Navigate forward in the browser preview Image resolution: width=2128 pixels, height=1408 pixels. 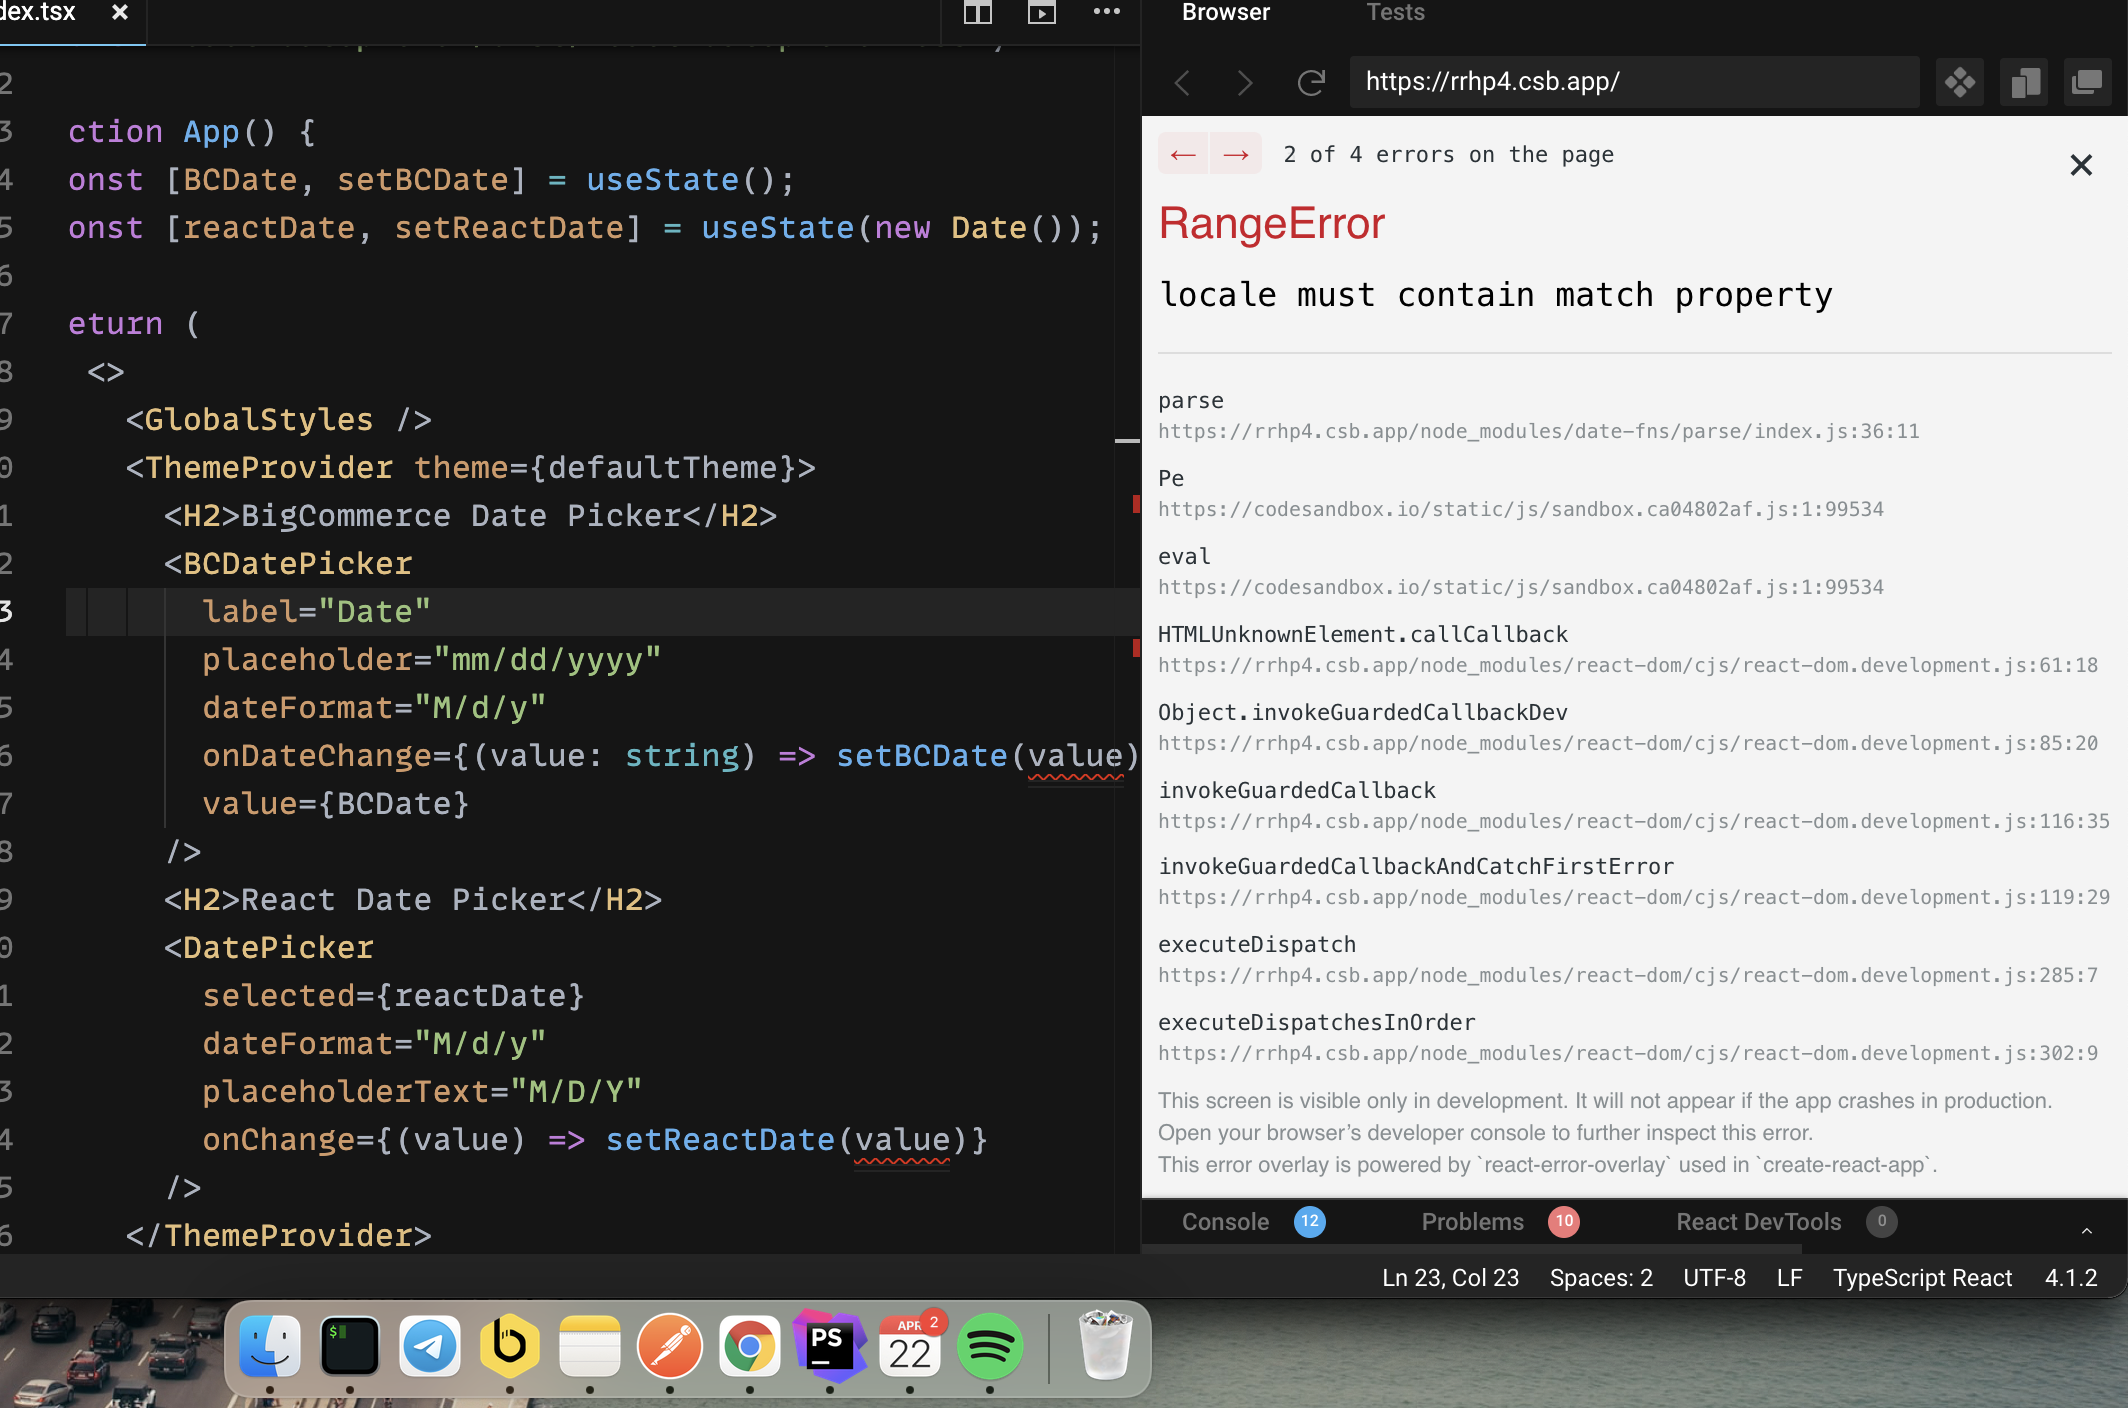[1244, 82]
